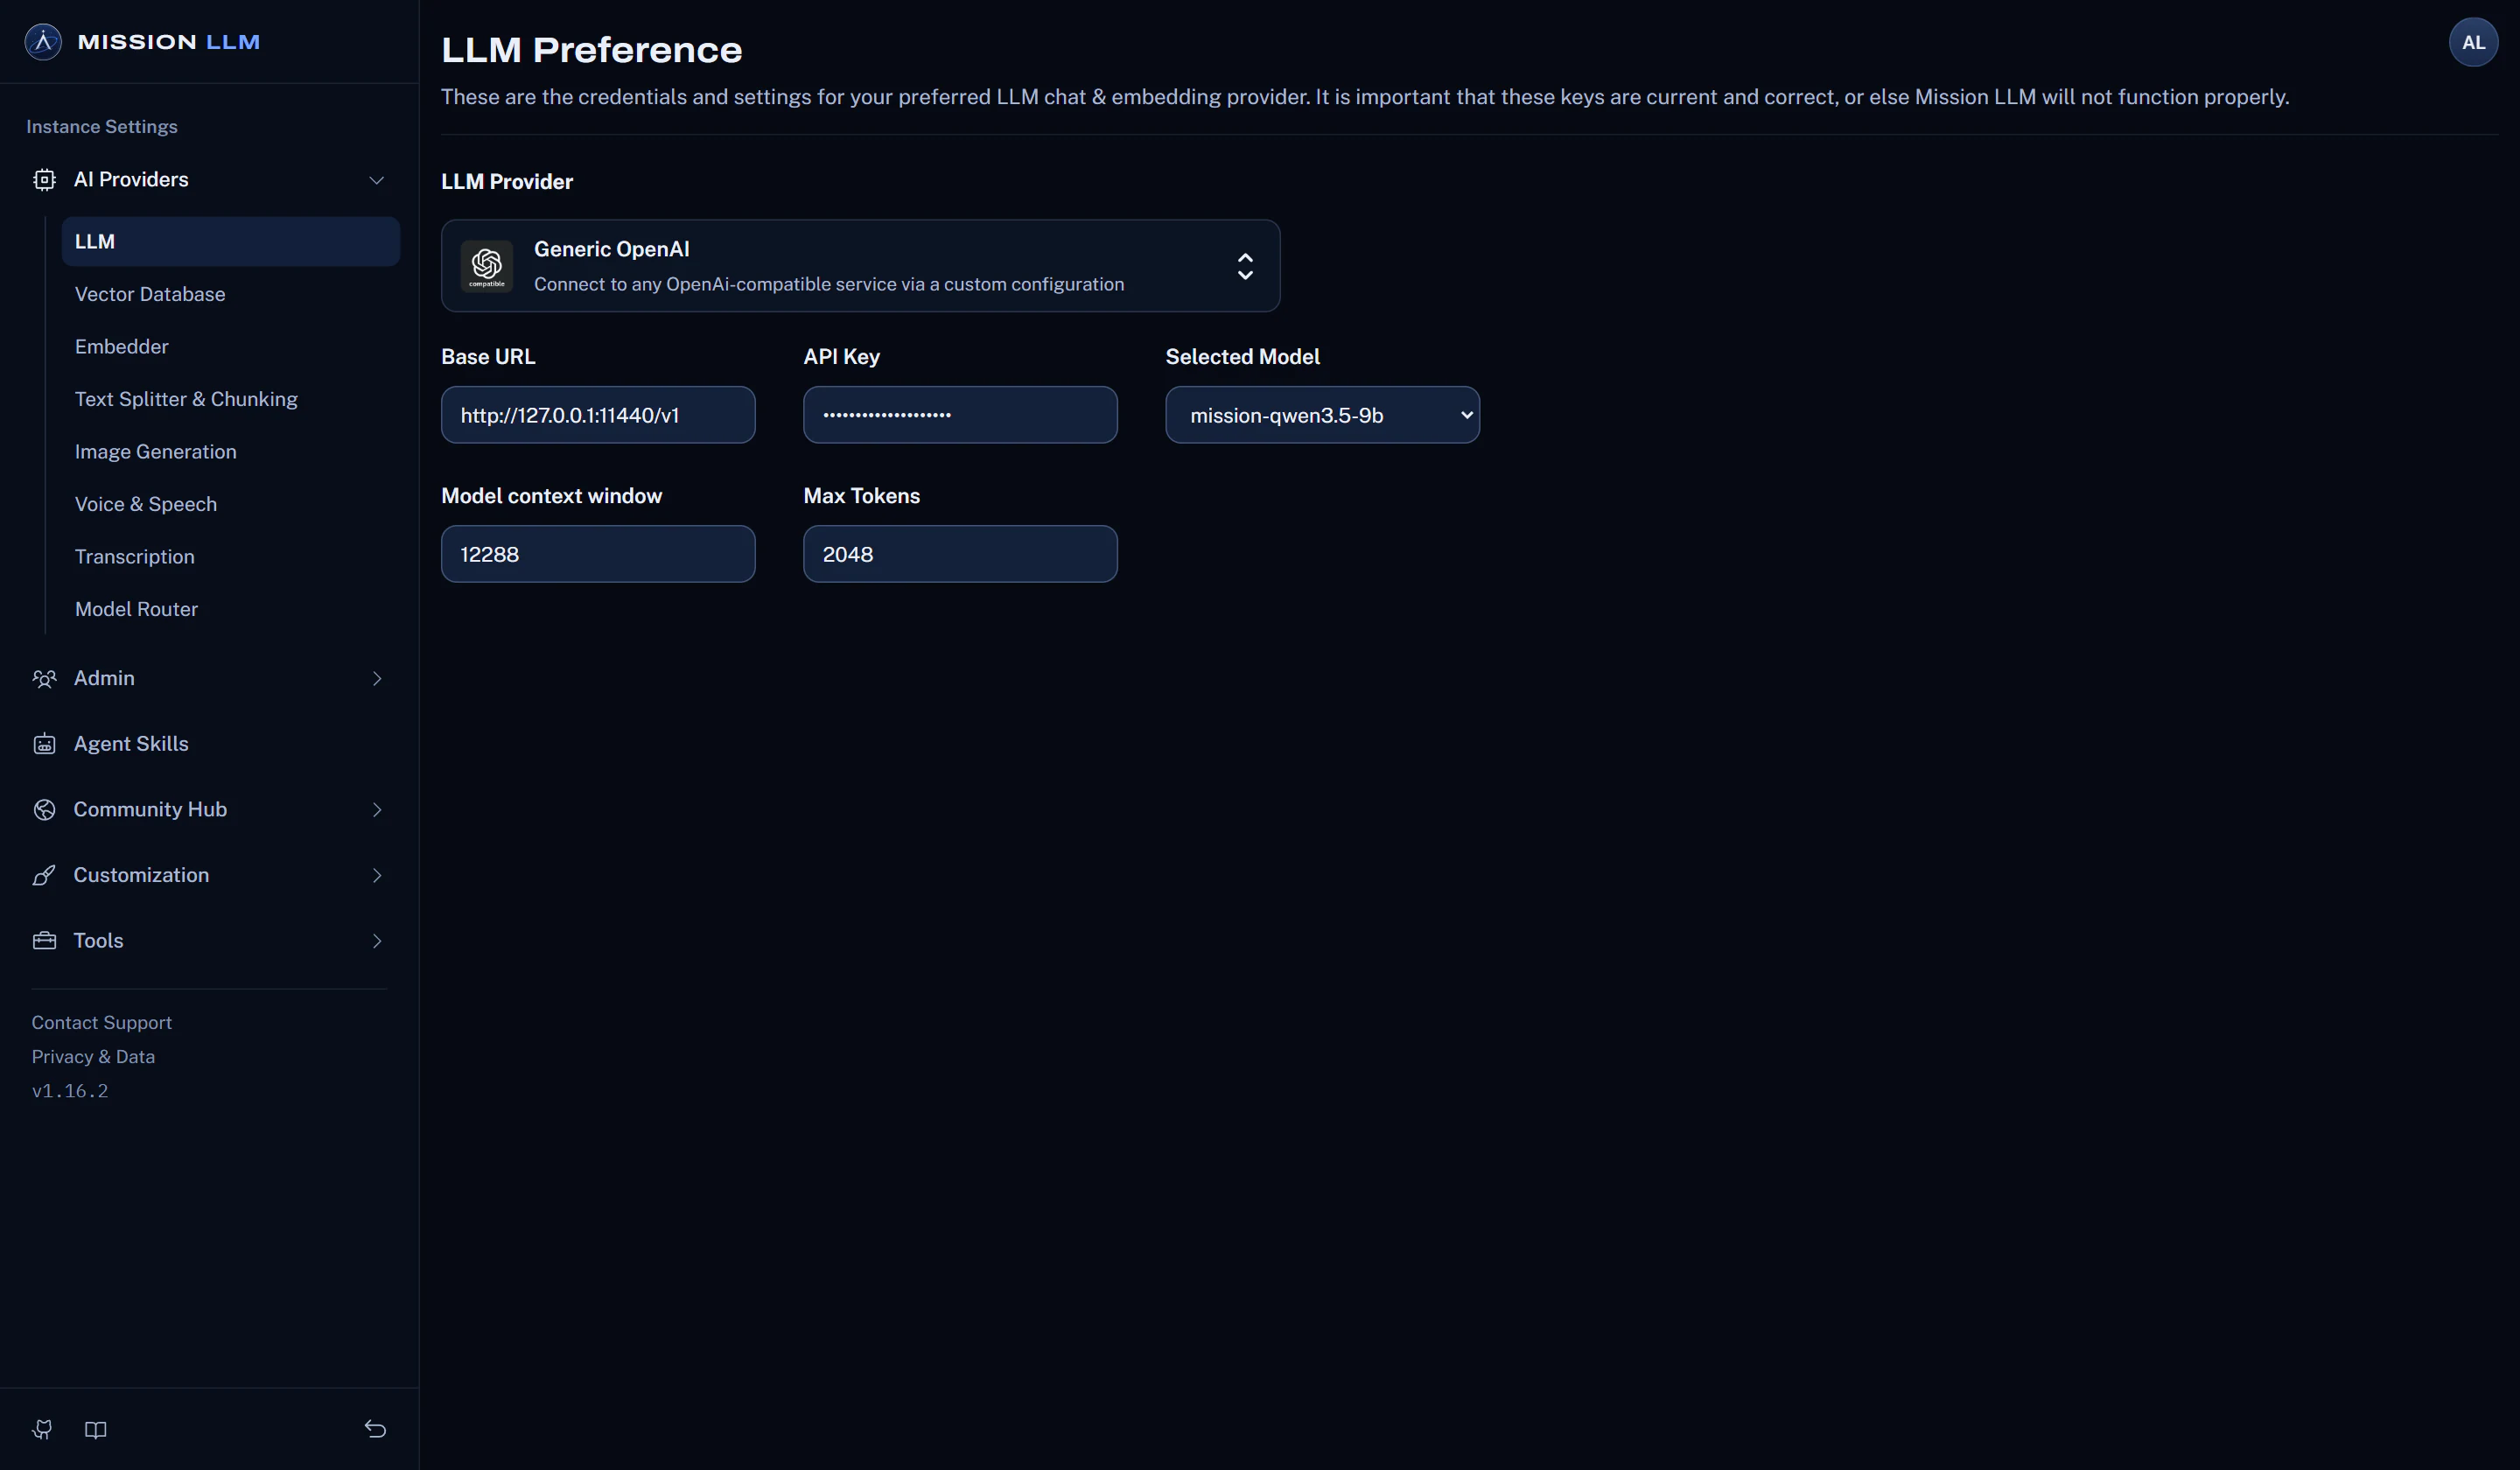Expand the Tools section chevron

(377, 941)
